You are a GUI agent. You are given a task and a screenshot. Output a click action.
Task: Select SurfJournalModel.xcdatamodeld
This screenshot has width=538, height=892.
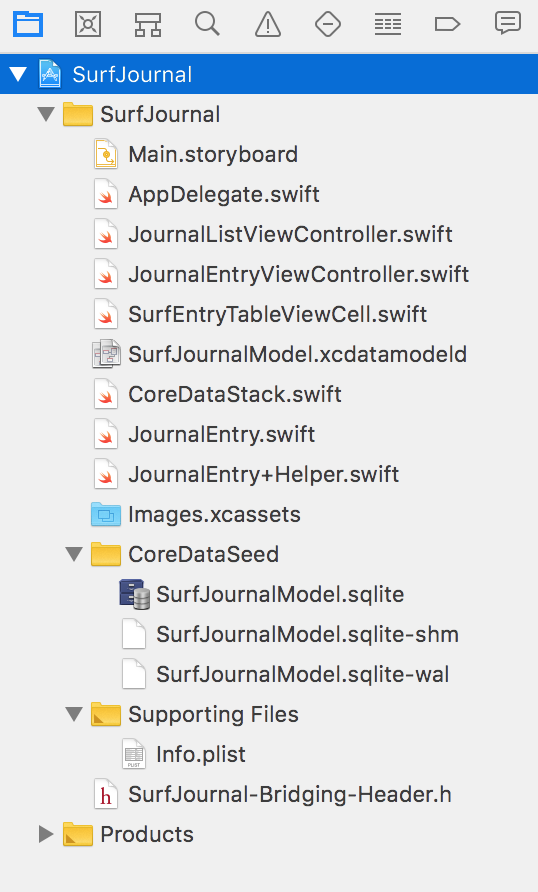[x=297, y=354]
